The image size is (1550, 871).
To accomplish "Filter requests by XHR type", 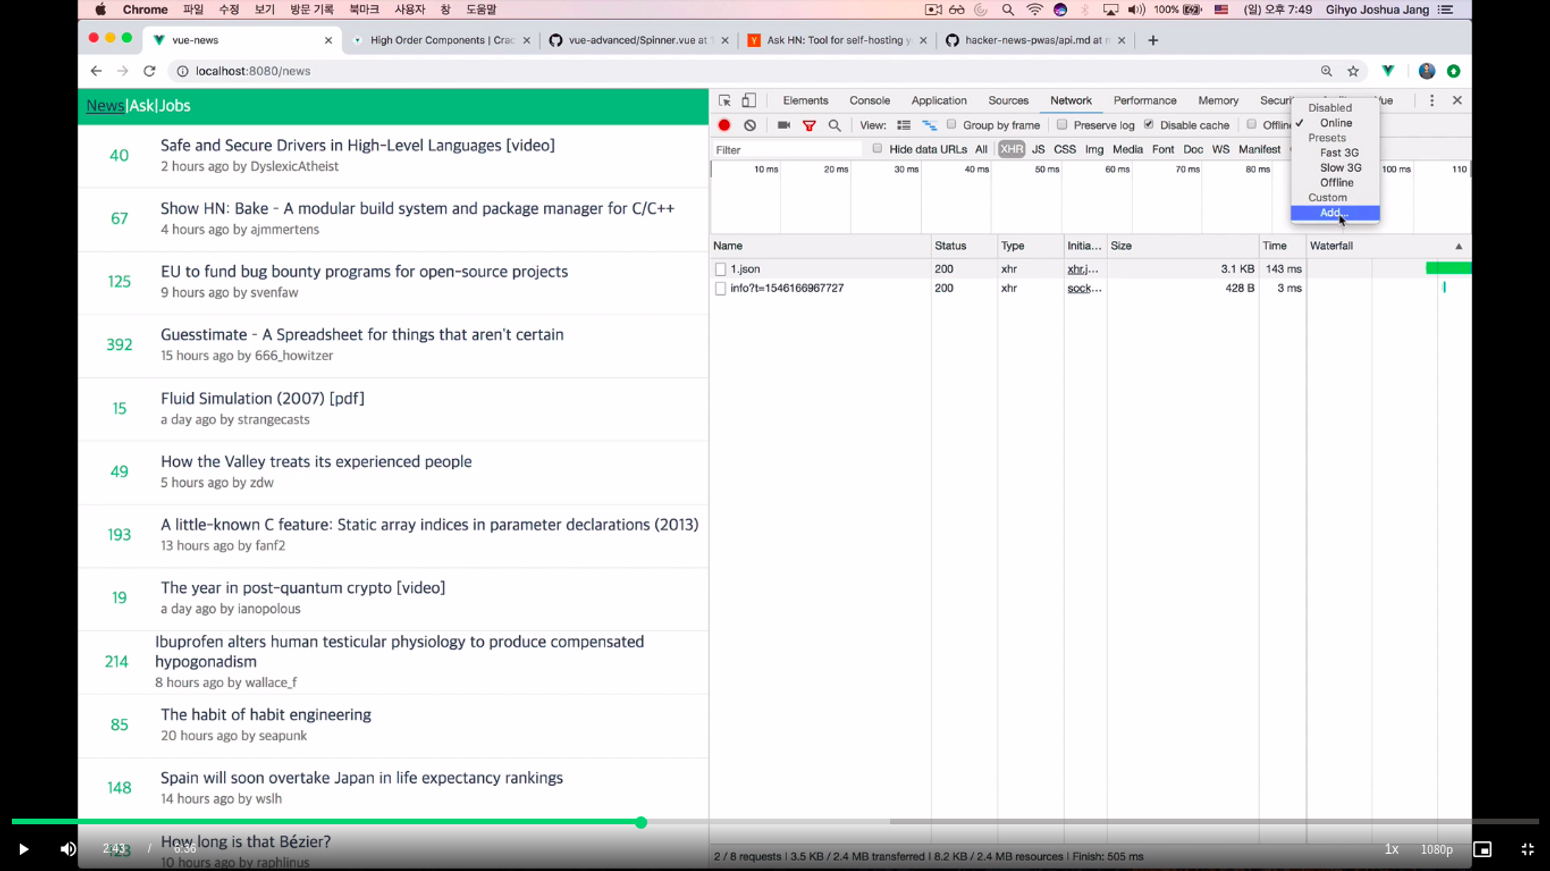I will (1011, 150).
